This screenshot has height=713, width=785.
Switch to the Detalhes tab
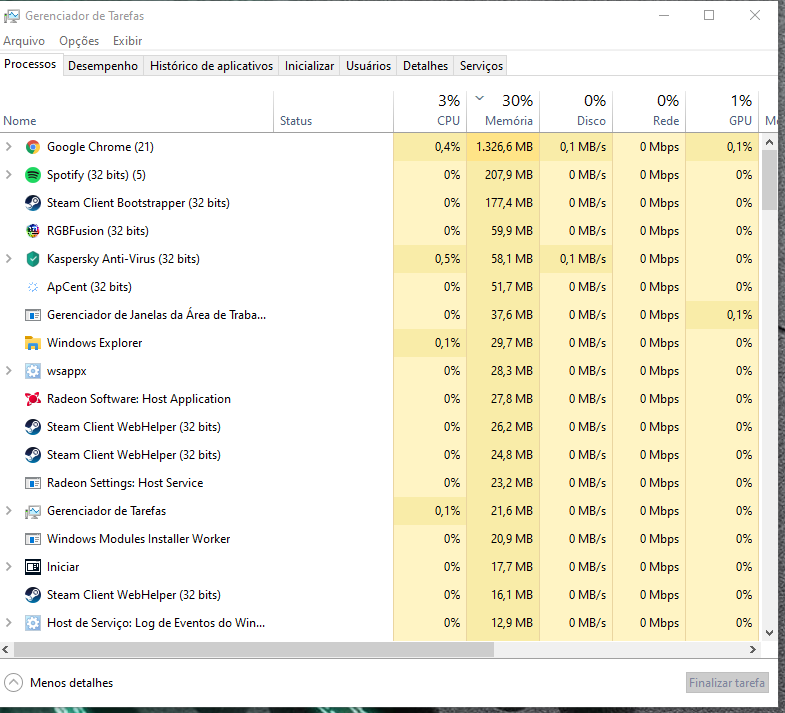tap(426, 66)
